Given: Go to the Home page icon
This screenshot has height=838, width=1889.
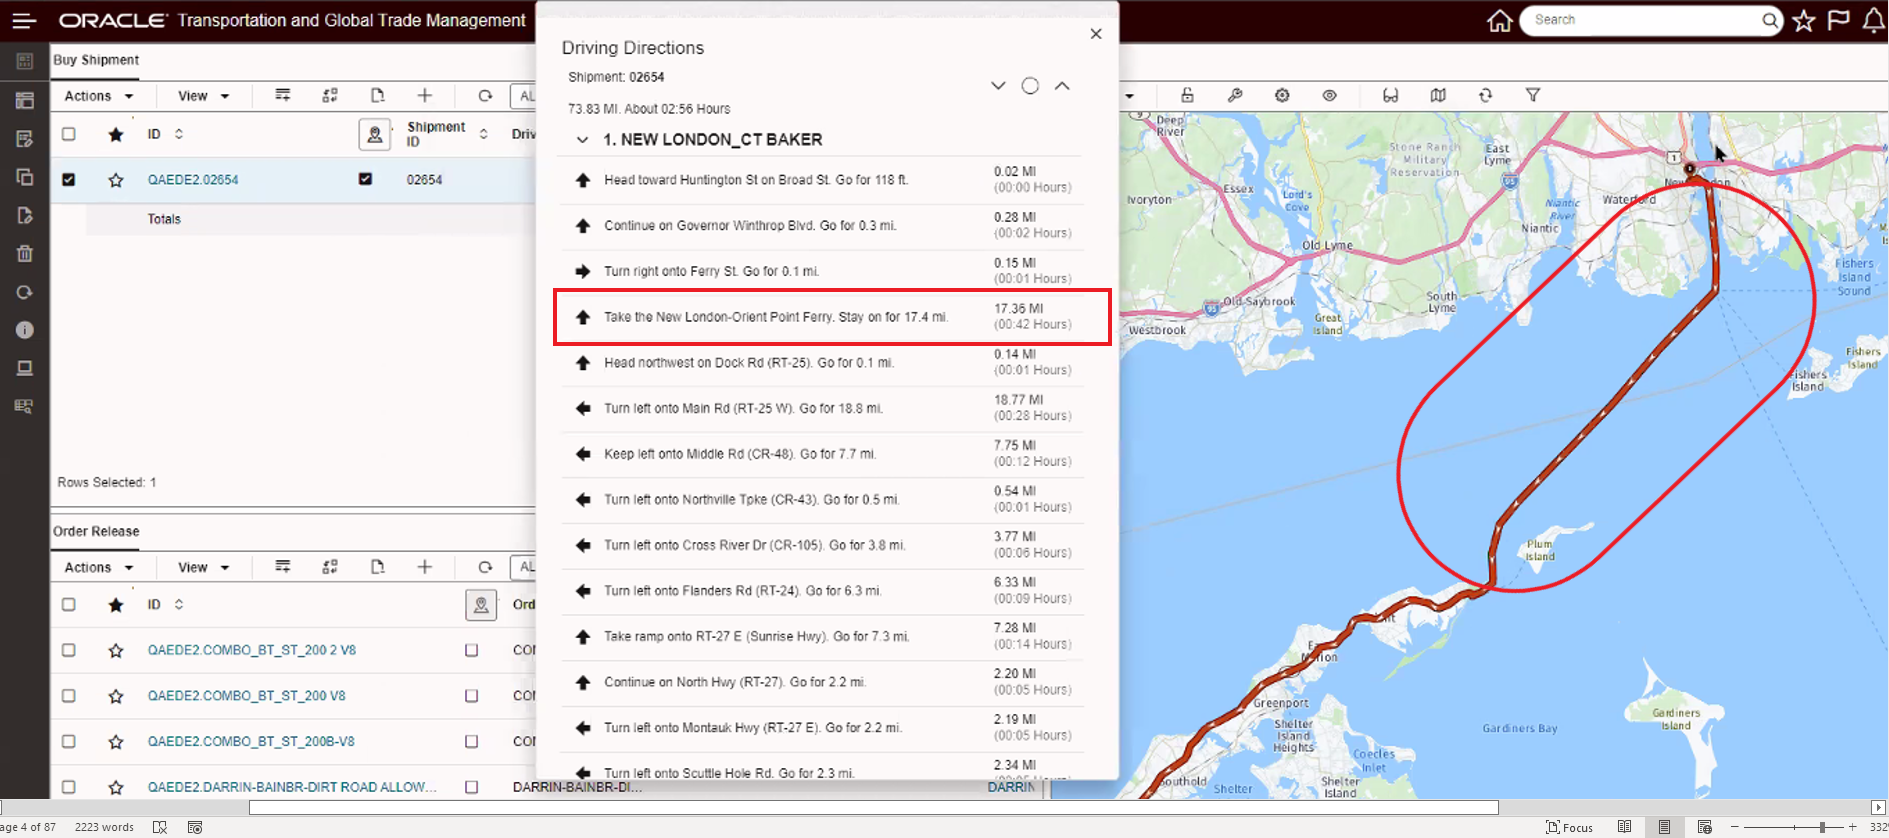Looking at the screenshot, I should (x=1499, y=20).
